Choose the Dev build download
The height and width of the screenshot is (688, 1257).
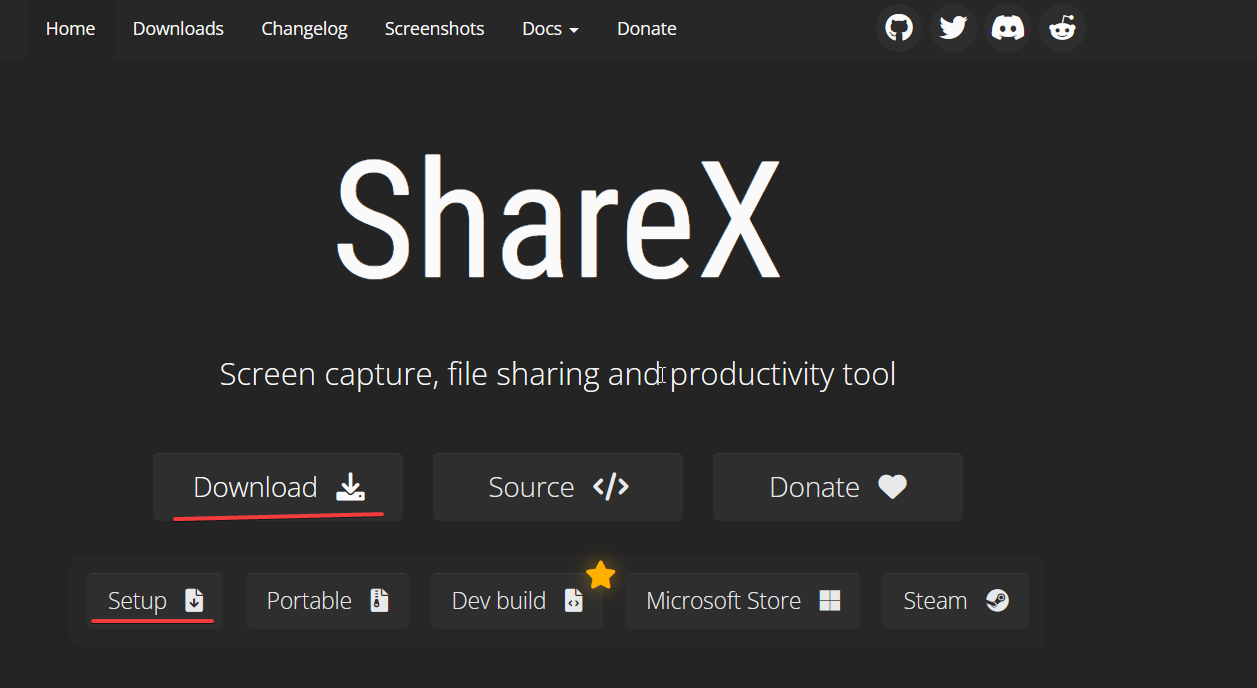click(x=517, y=601)
